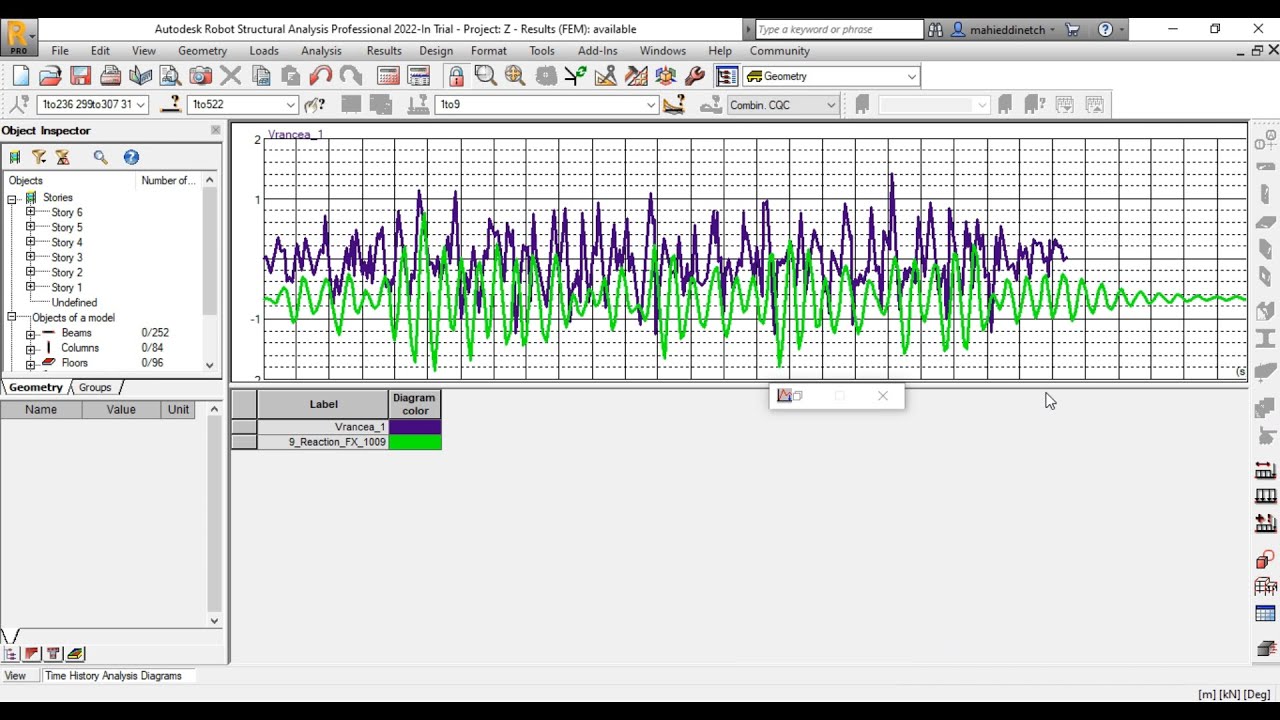Click the shopping cart icon
Viewport: 1280px width, 720px height.
(x=1073, y=30)
